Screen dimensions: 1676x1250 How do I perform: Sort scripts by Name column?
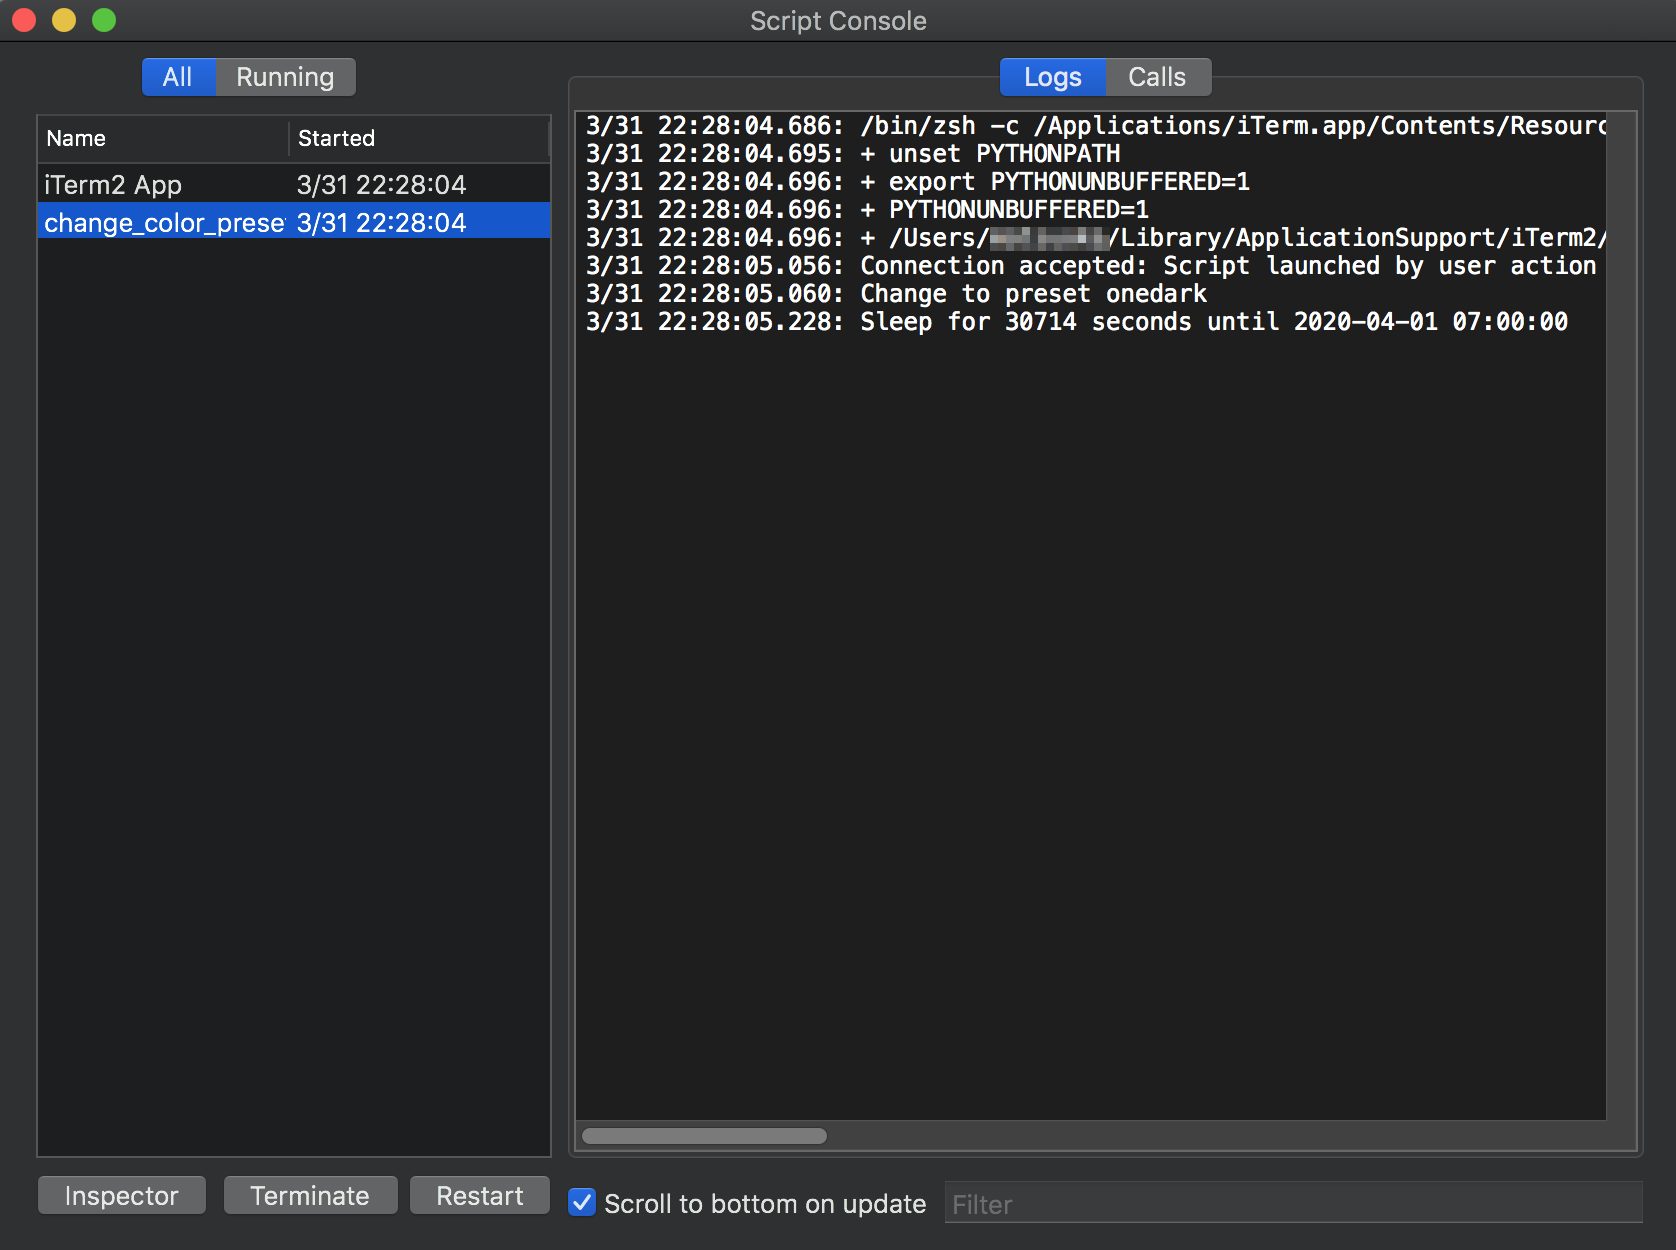point(163,138)
